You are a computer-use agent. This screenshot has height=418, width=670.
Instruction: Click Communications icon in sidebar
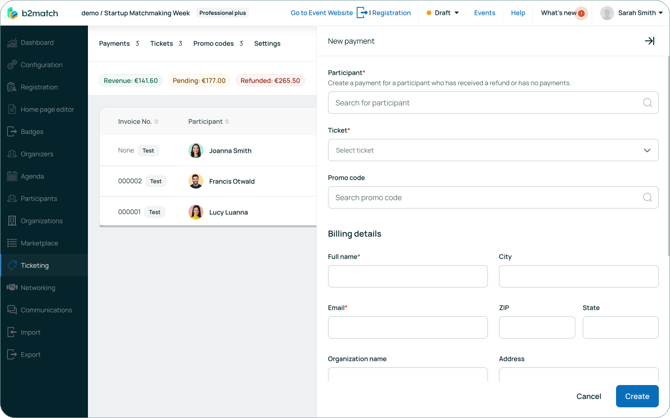coord(12,310)
